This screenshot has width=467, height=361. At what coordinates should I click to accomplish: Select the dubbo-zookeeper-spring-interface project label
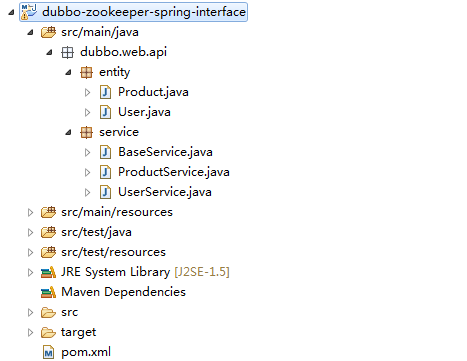click(x=144, y=12)
